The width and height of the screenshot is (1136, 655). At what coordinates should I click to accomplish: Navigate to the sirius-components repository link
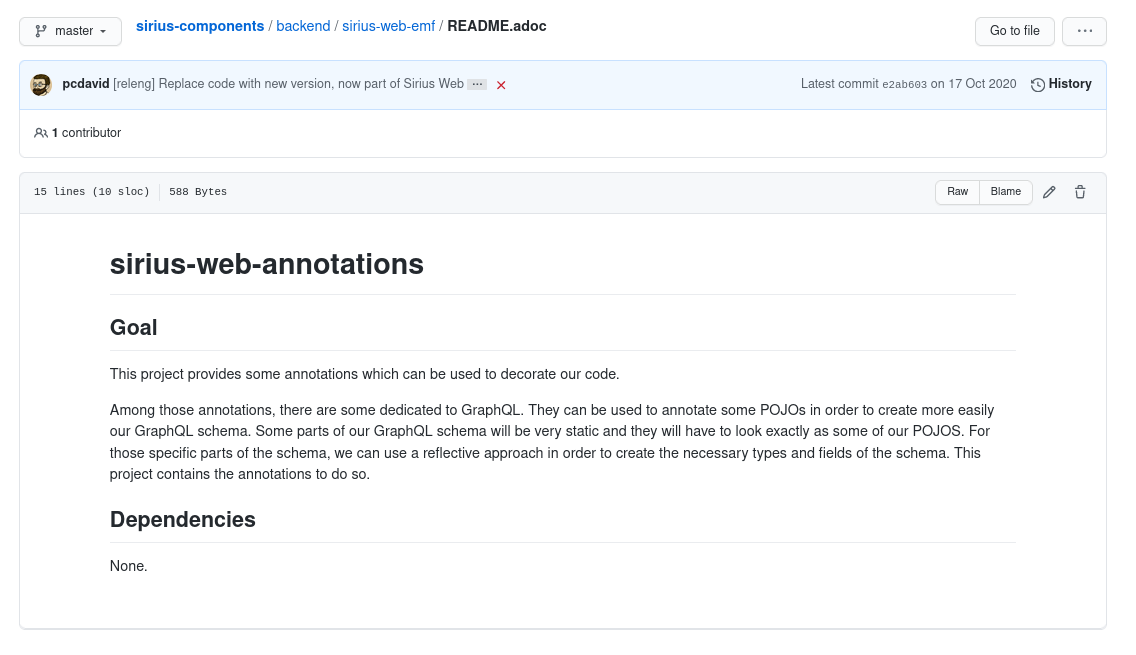(x=199, y=26)
